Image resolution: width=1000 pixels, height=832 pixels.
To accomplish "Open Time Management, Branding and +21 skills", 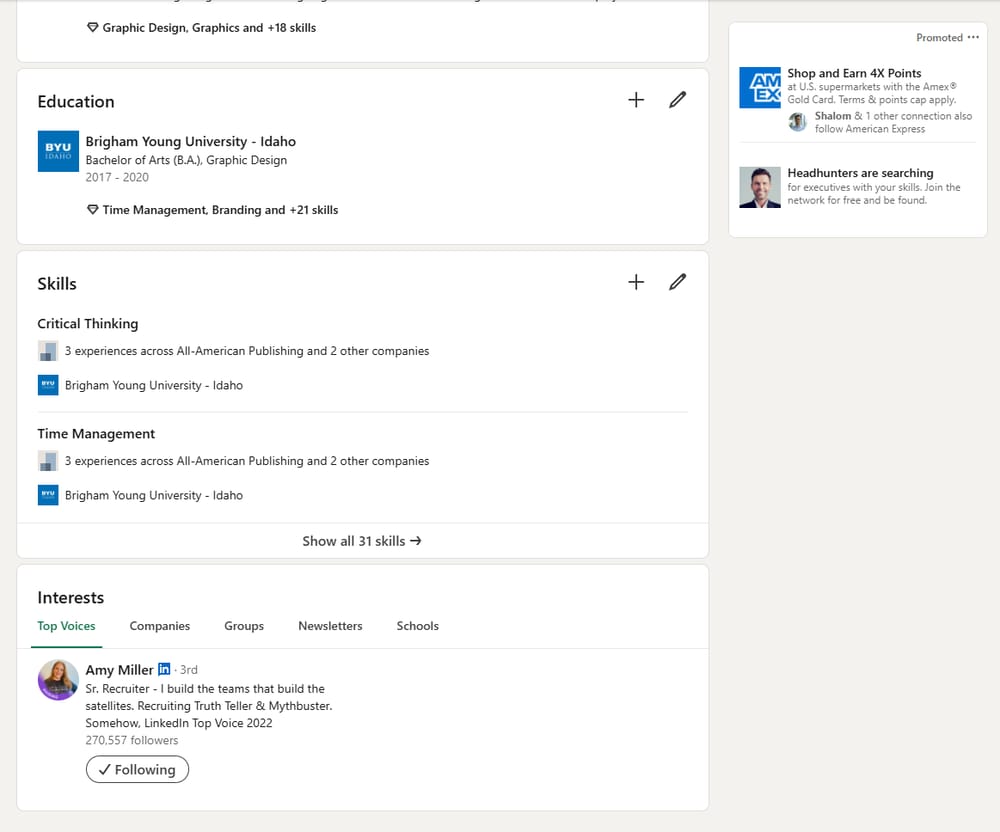I will [x=220, y=210].
